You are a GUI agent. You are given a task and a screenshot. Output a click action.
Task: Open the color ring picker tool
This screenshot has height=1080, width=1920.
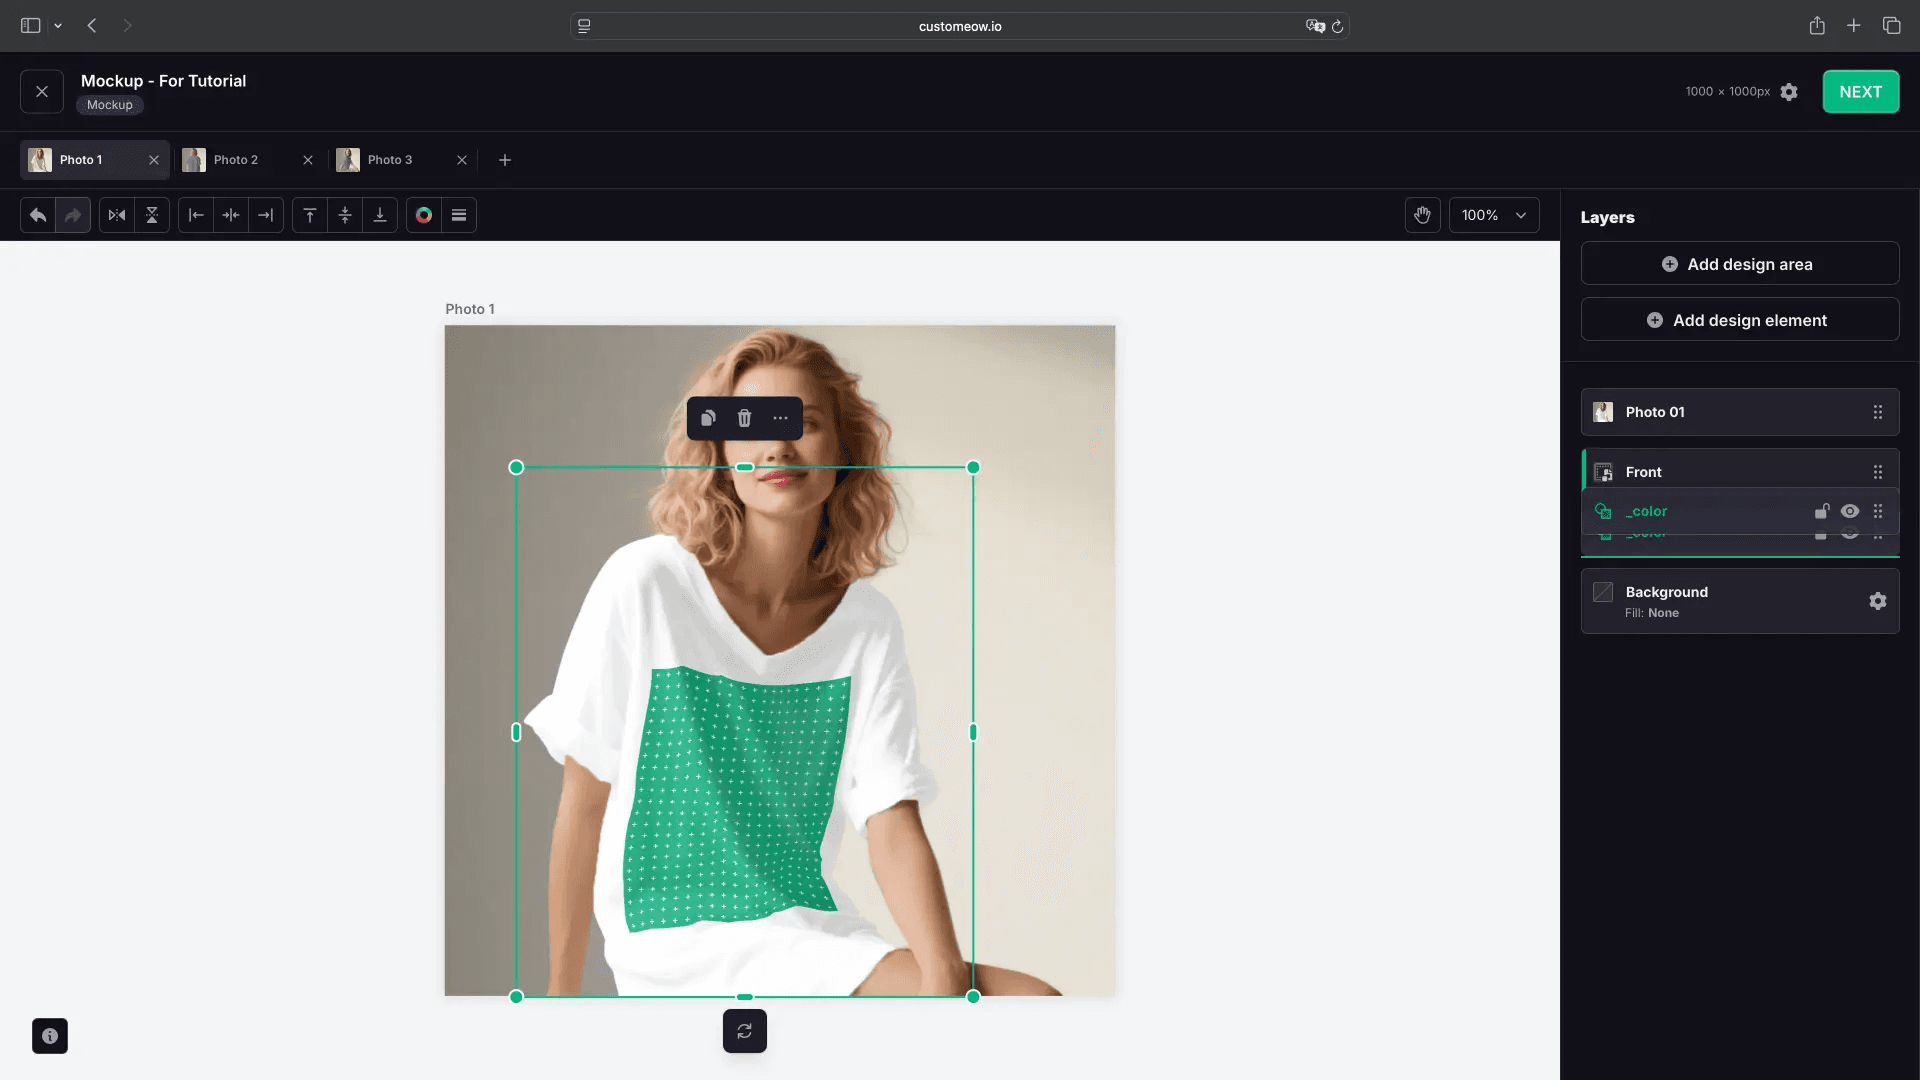(x=424, y=215)
